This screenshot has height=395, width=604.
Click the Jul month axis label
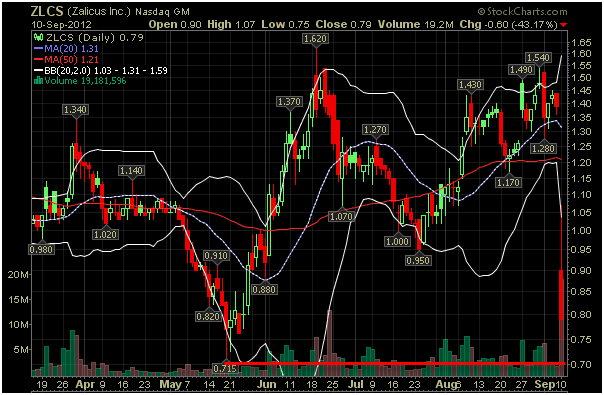coord(356,385)
